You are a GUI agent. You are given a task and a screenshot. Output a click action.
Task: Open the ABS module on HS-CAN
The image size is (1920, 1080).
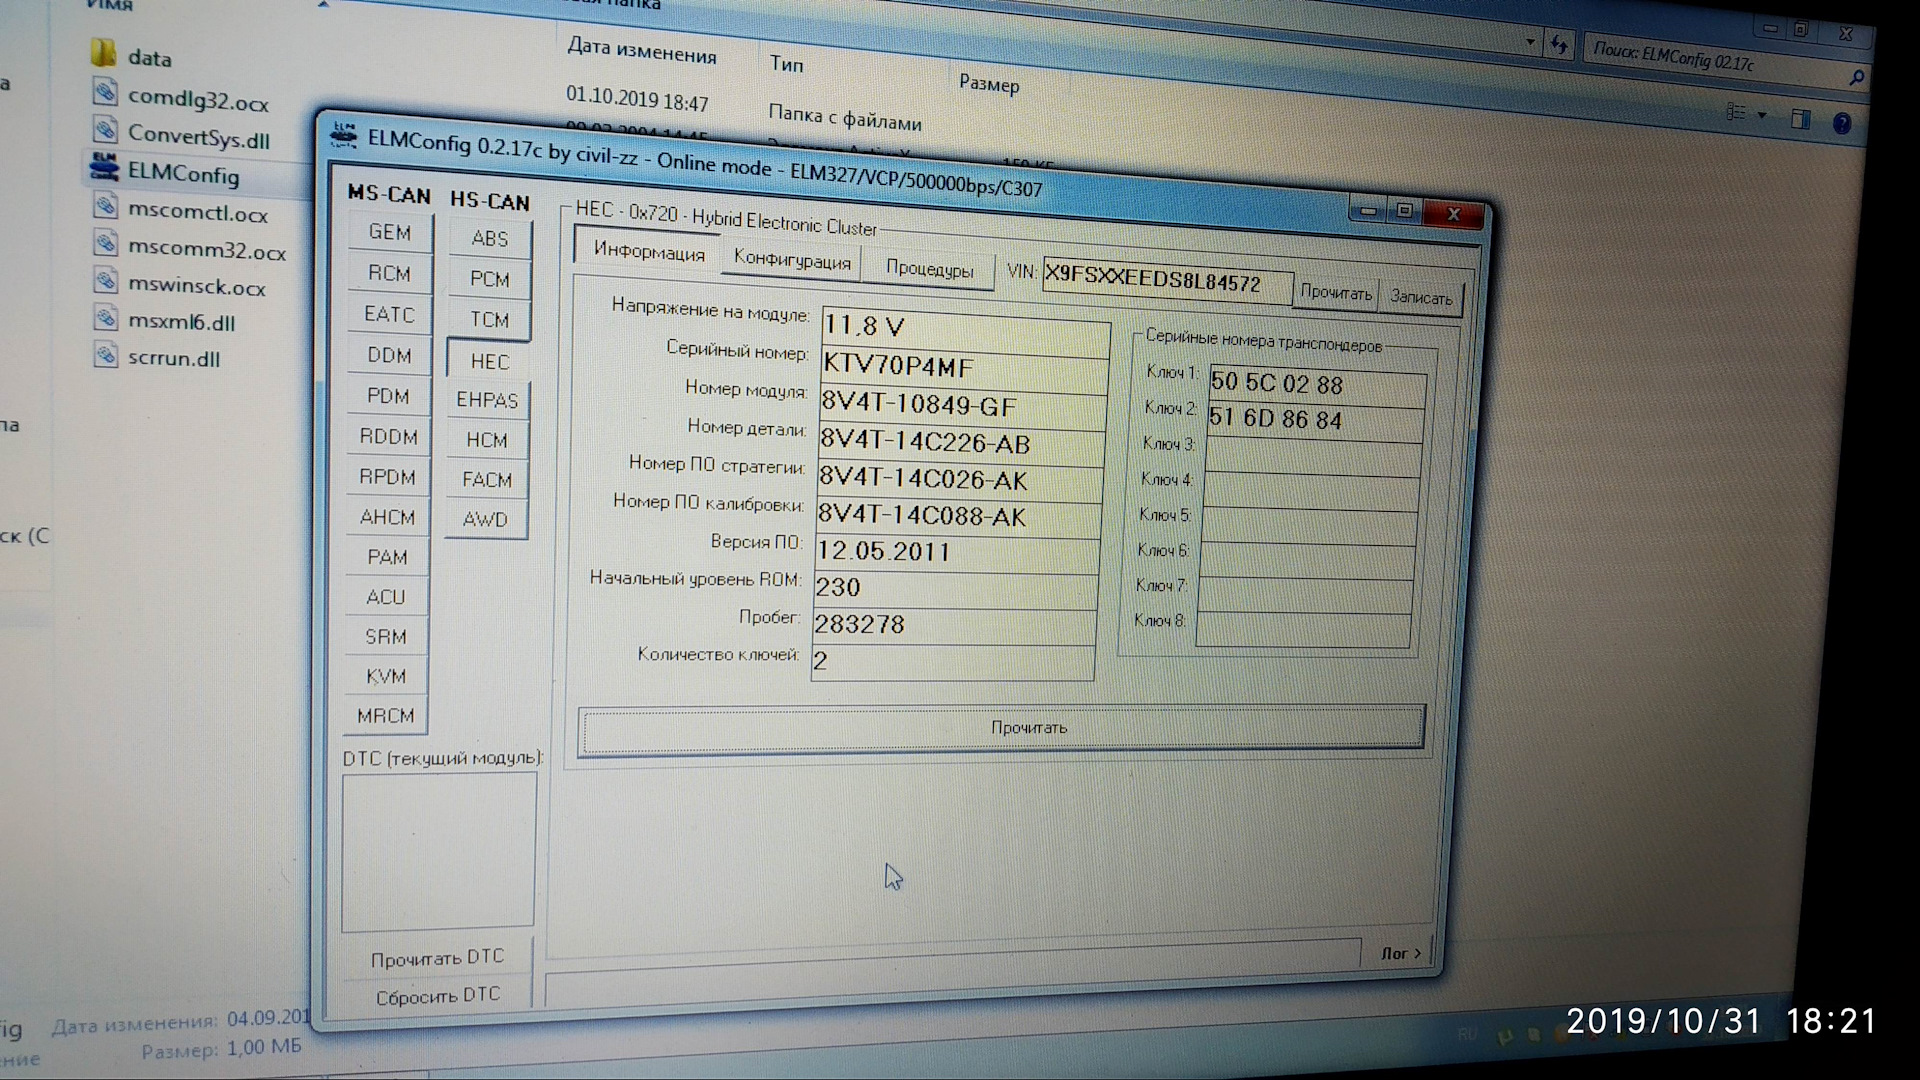click(x=490, y=239)
